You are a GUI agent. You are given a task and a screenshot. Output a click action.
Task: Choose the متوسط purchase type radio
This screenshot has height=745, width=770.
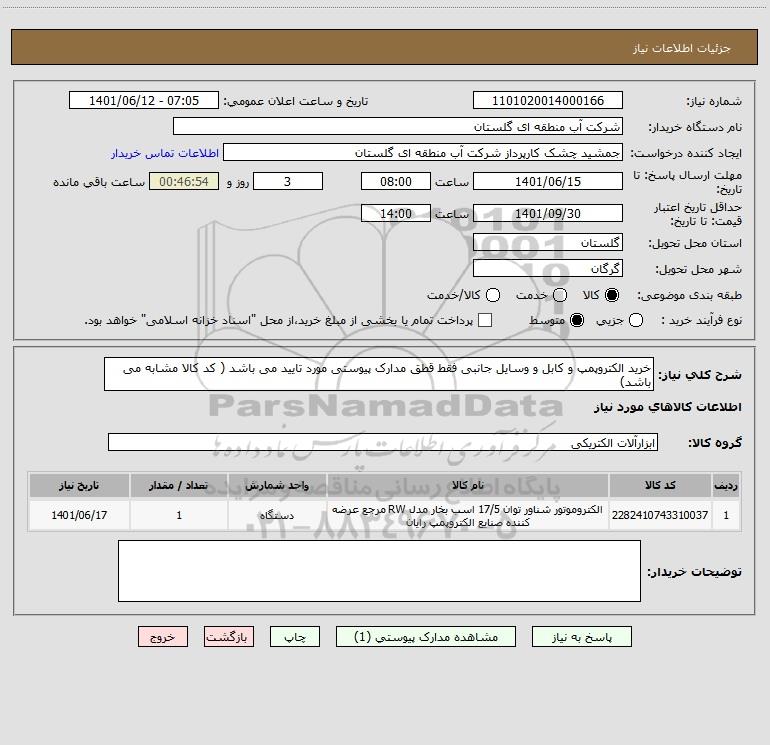[x=577, y=320]
